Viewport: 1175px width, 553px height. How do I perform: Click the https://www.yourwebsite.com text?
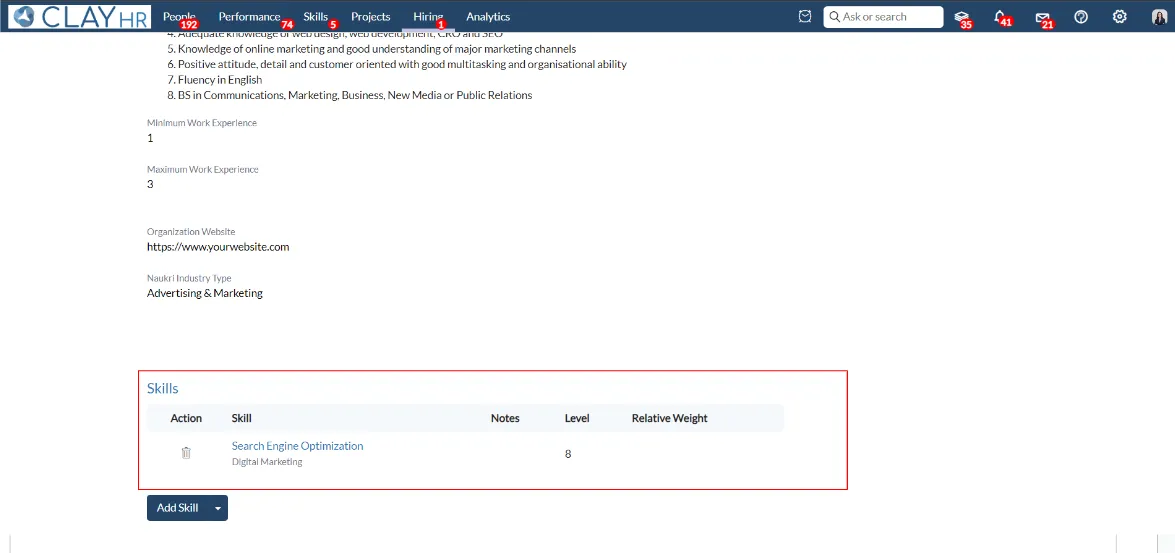[218, 247]
